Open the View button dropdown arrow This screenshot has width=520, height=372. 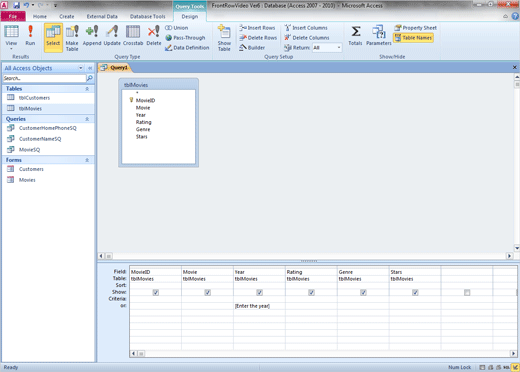coord(11,49)
